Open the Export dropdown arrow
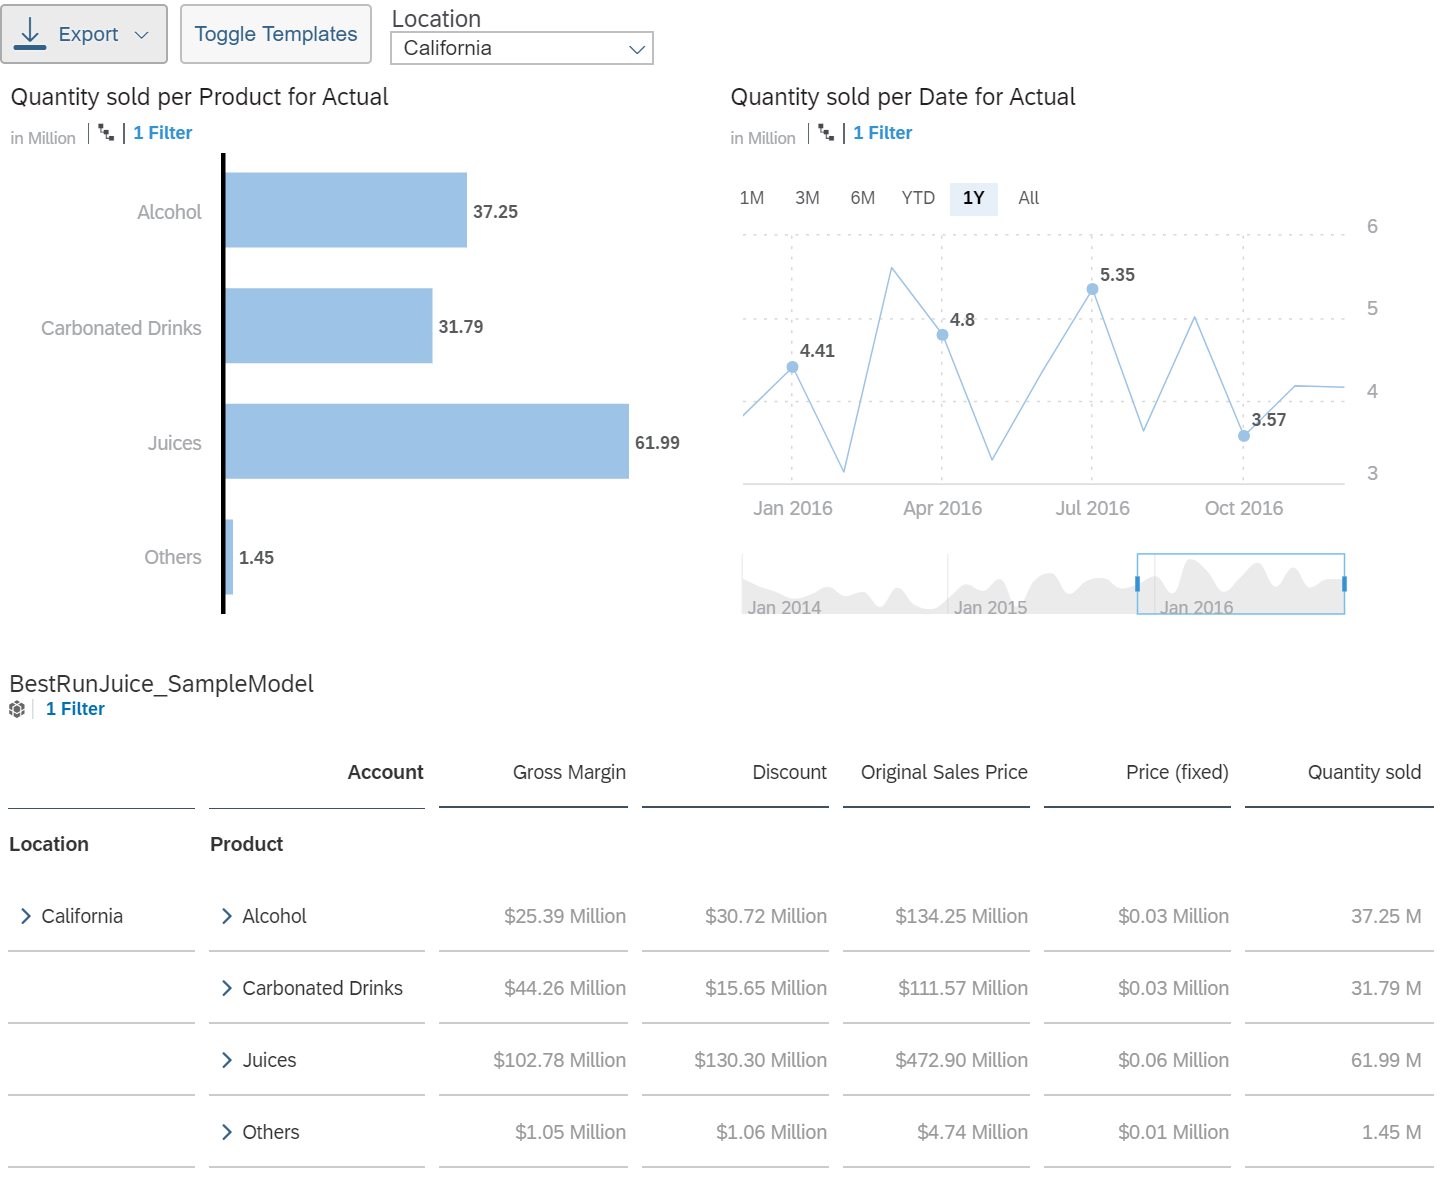The height and width of the screenshot is (1180, 1450). click(142, 34)
